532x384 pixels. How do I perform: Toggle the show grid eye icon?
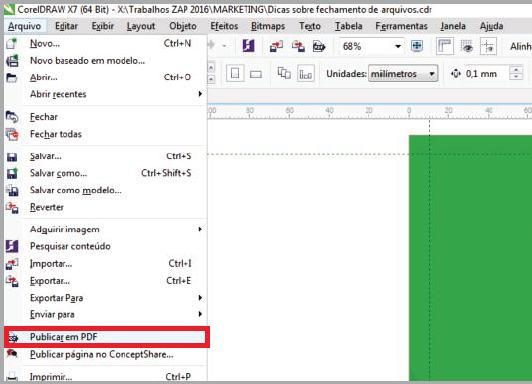click(x=467, y=46)
